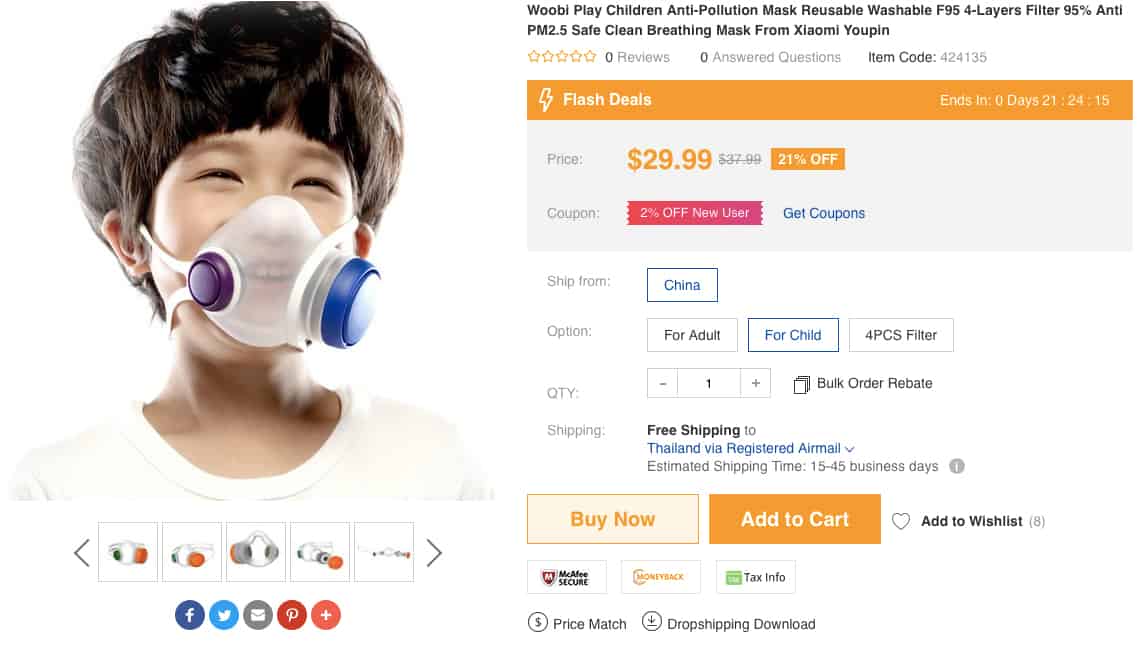Open the Get Coupons link
The width and height of the screenshot is (1139, 645).
(824, 213)
